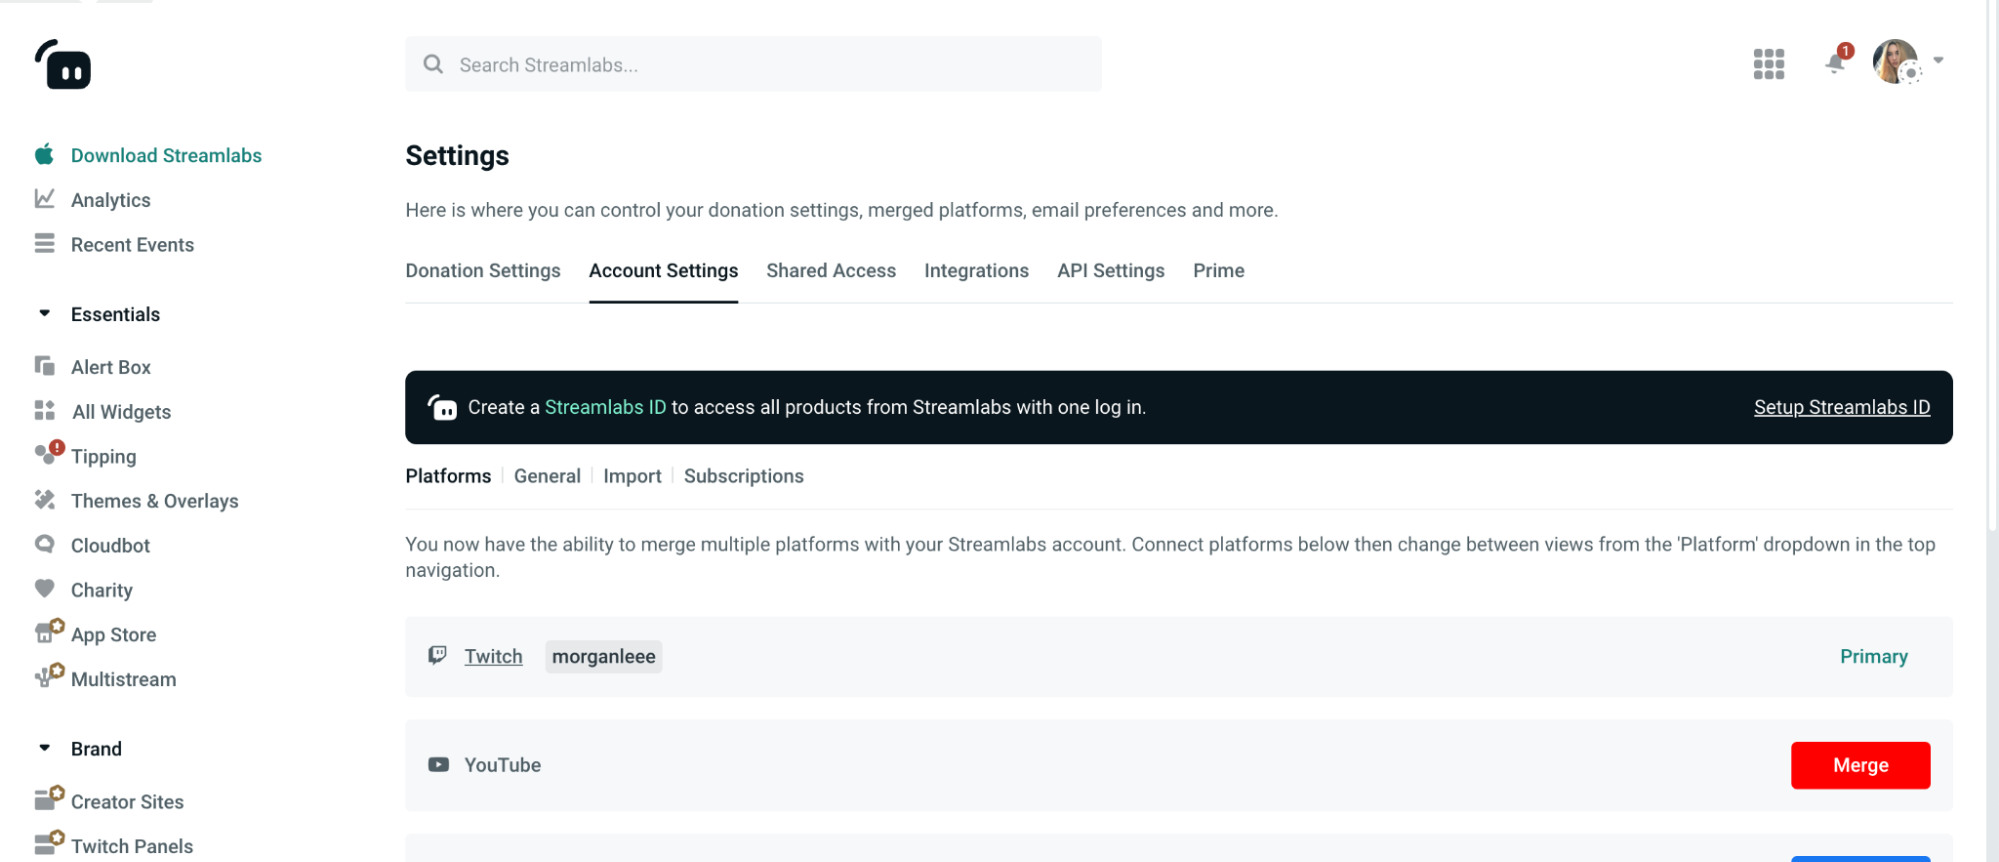Screen dimensions: 1999x862
Task: Click the Settings page heading
Action: (457, 156)
